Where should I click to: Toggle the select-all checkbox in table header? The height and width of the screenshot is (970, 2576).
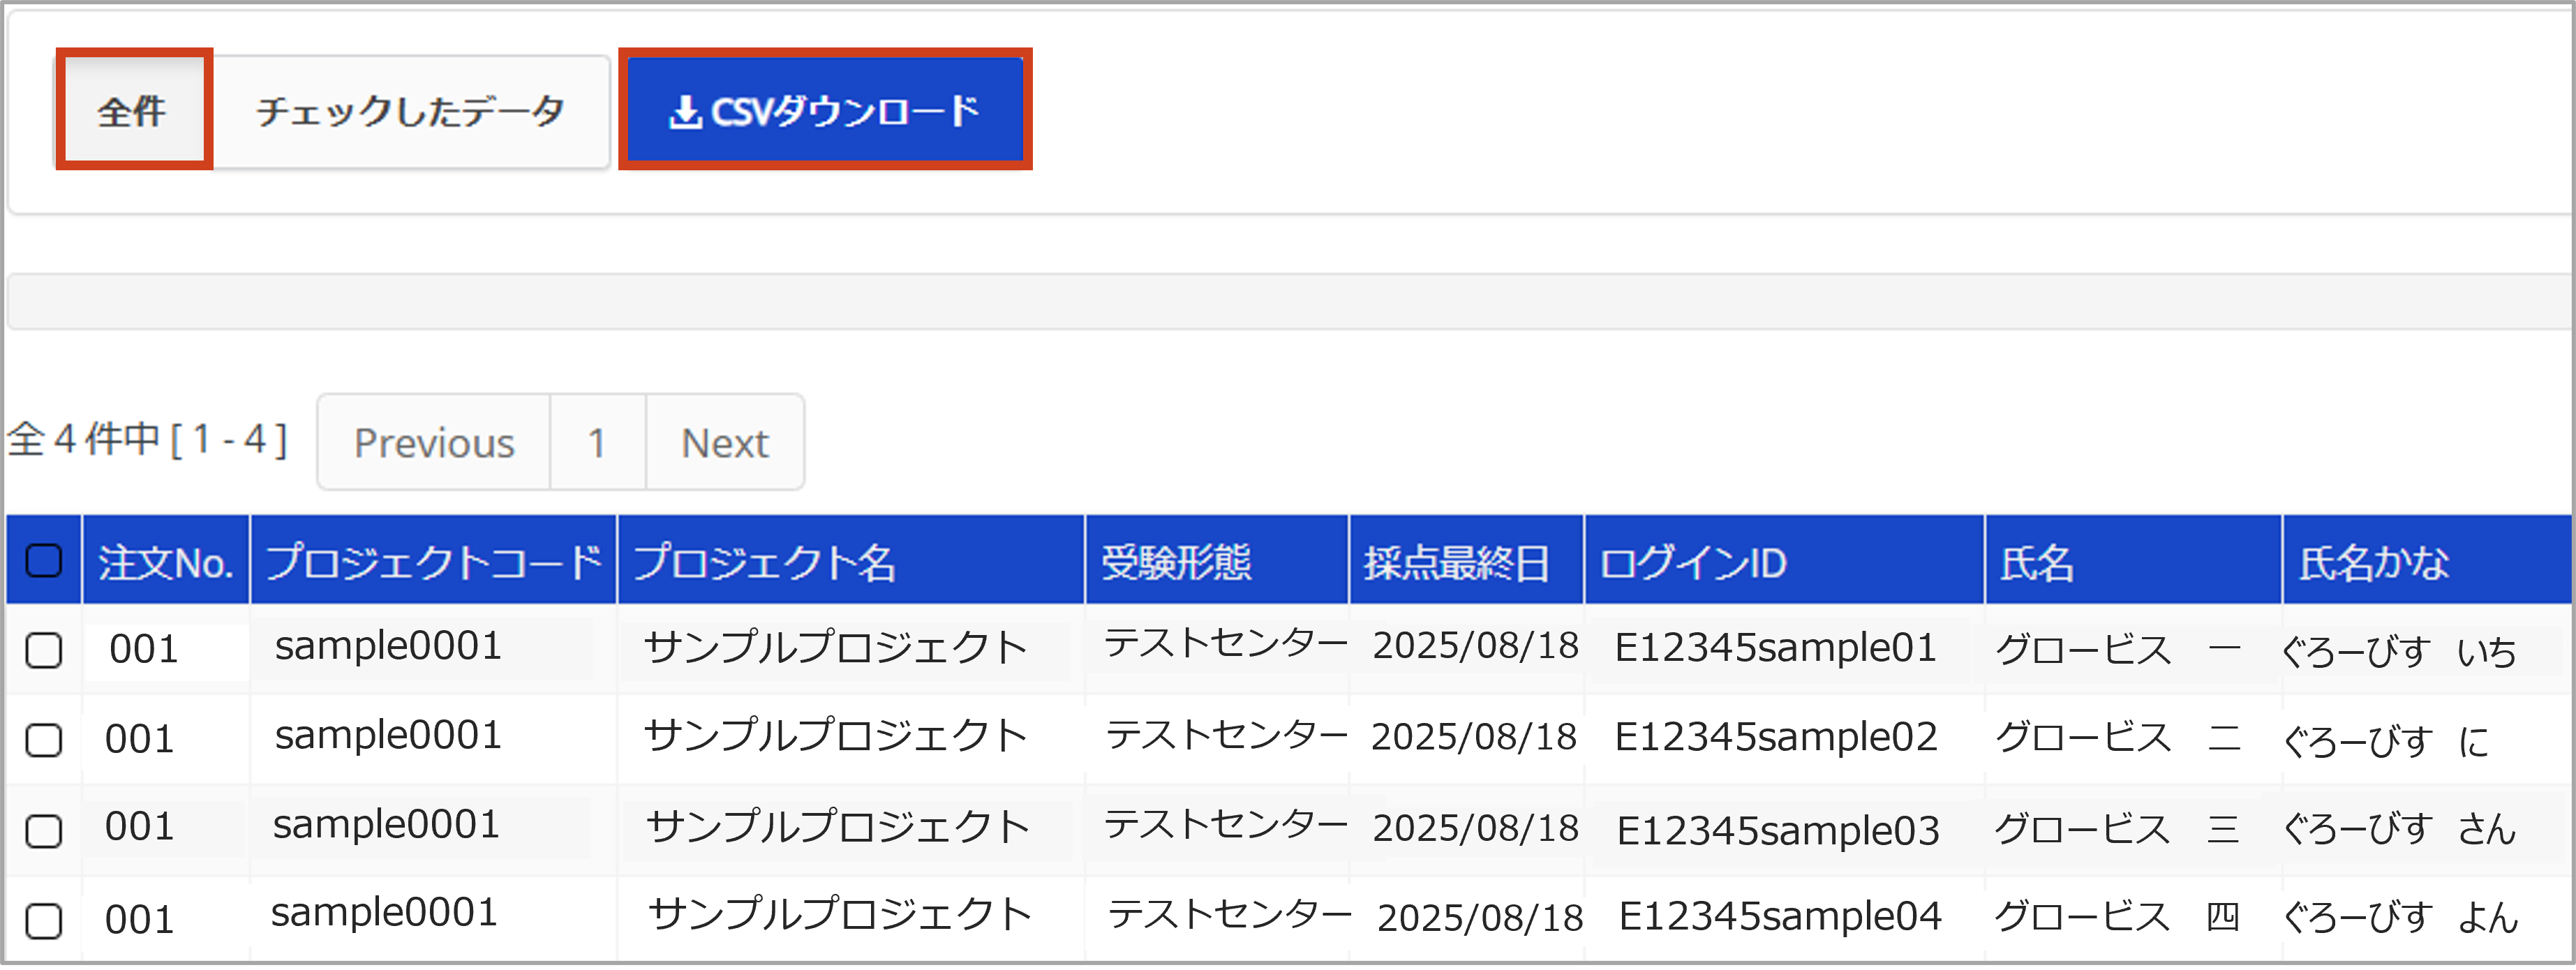[x=44, y=562]
